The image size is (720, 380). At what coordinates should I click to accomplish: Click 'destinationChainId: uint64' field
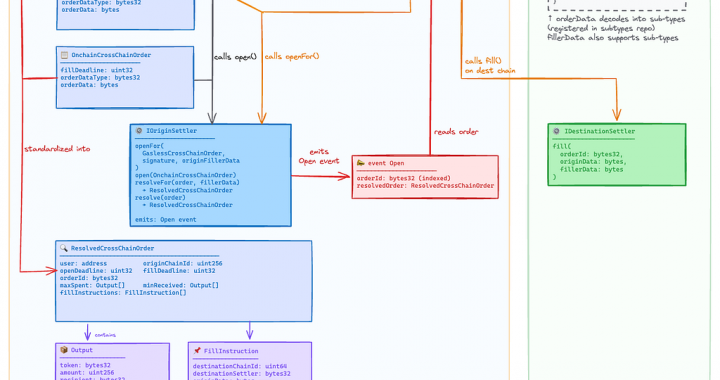pyautogui.click(x=240, y=367)
